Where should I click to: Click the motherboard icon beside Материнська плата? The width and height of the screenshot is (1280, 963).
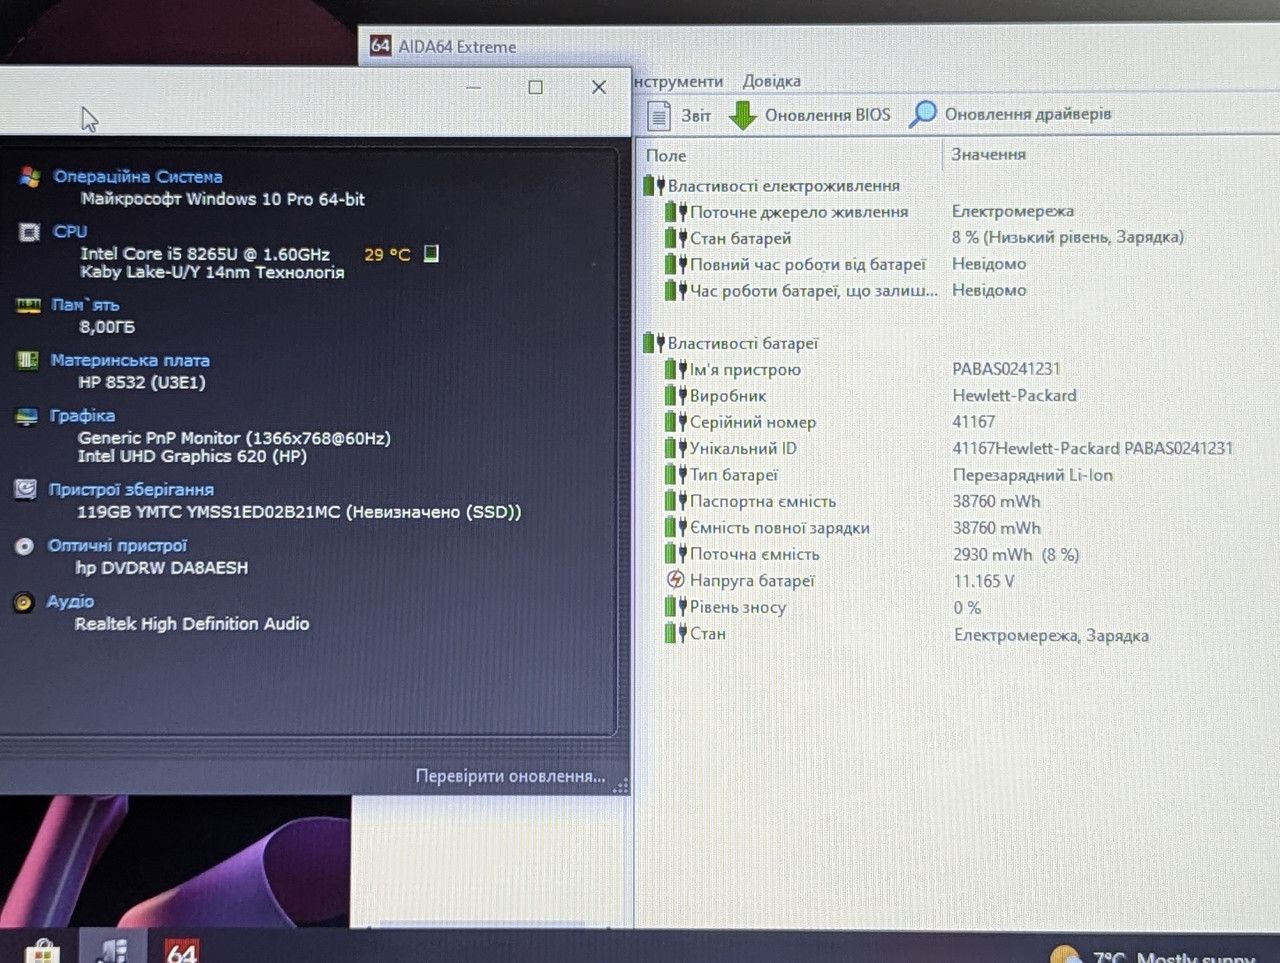[x=27, y=360]
